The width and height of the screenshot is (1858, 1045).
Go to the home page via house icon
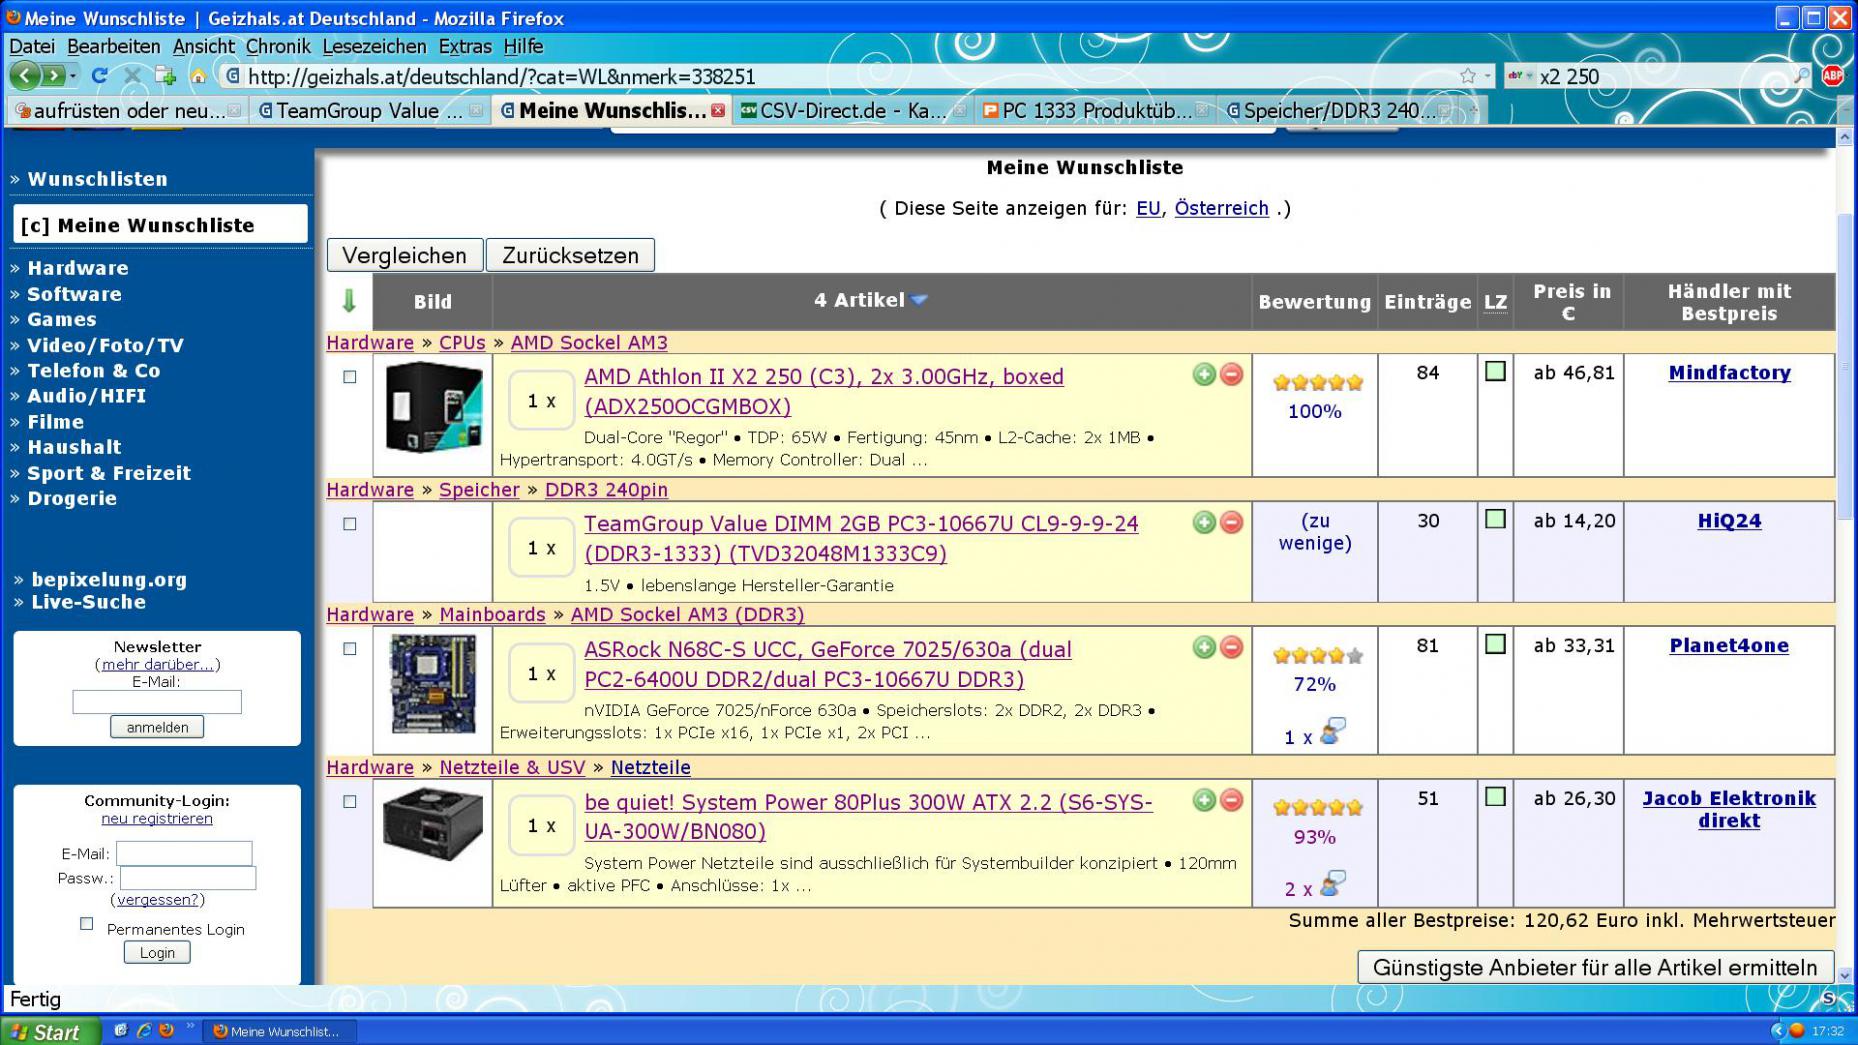198,76
